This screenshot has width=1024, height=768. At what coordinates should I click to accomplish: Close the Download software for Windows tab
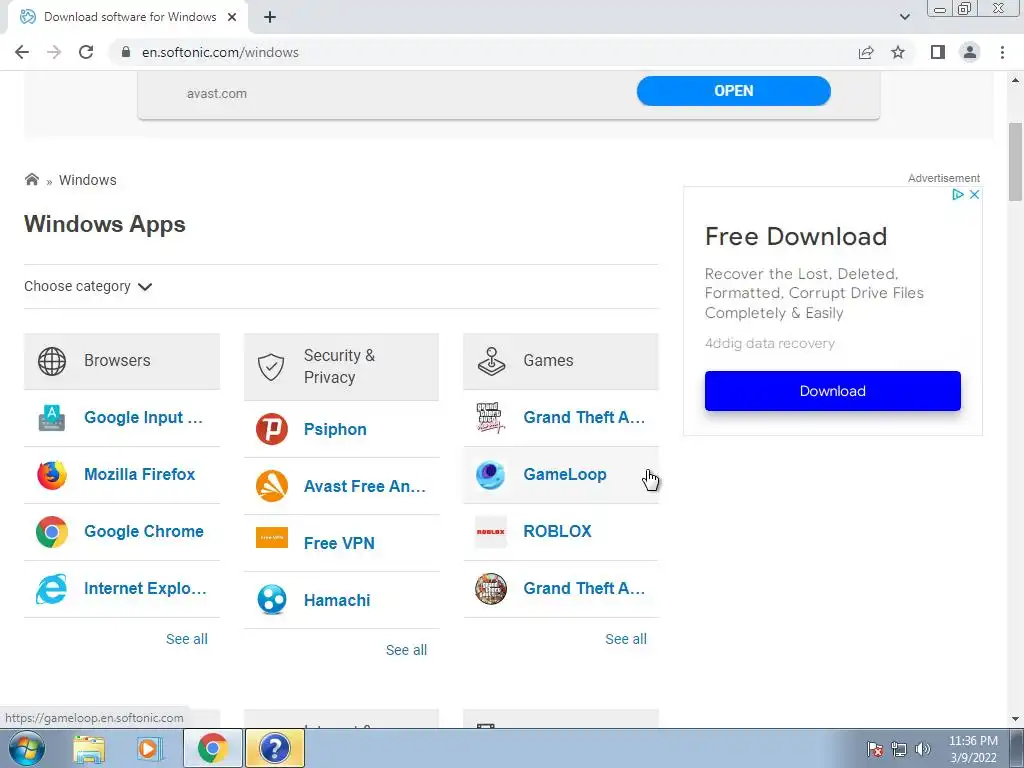point(232,17)
